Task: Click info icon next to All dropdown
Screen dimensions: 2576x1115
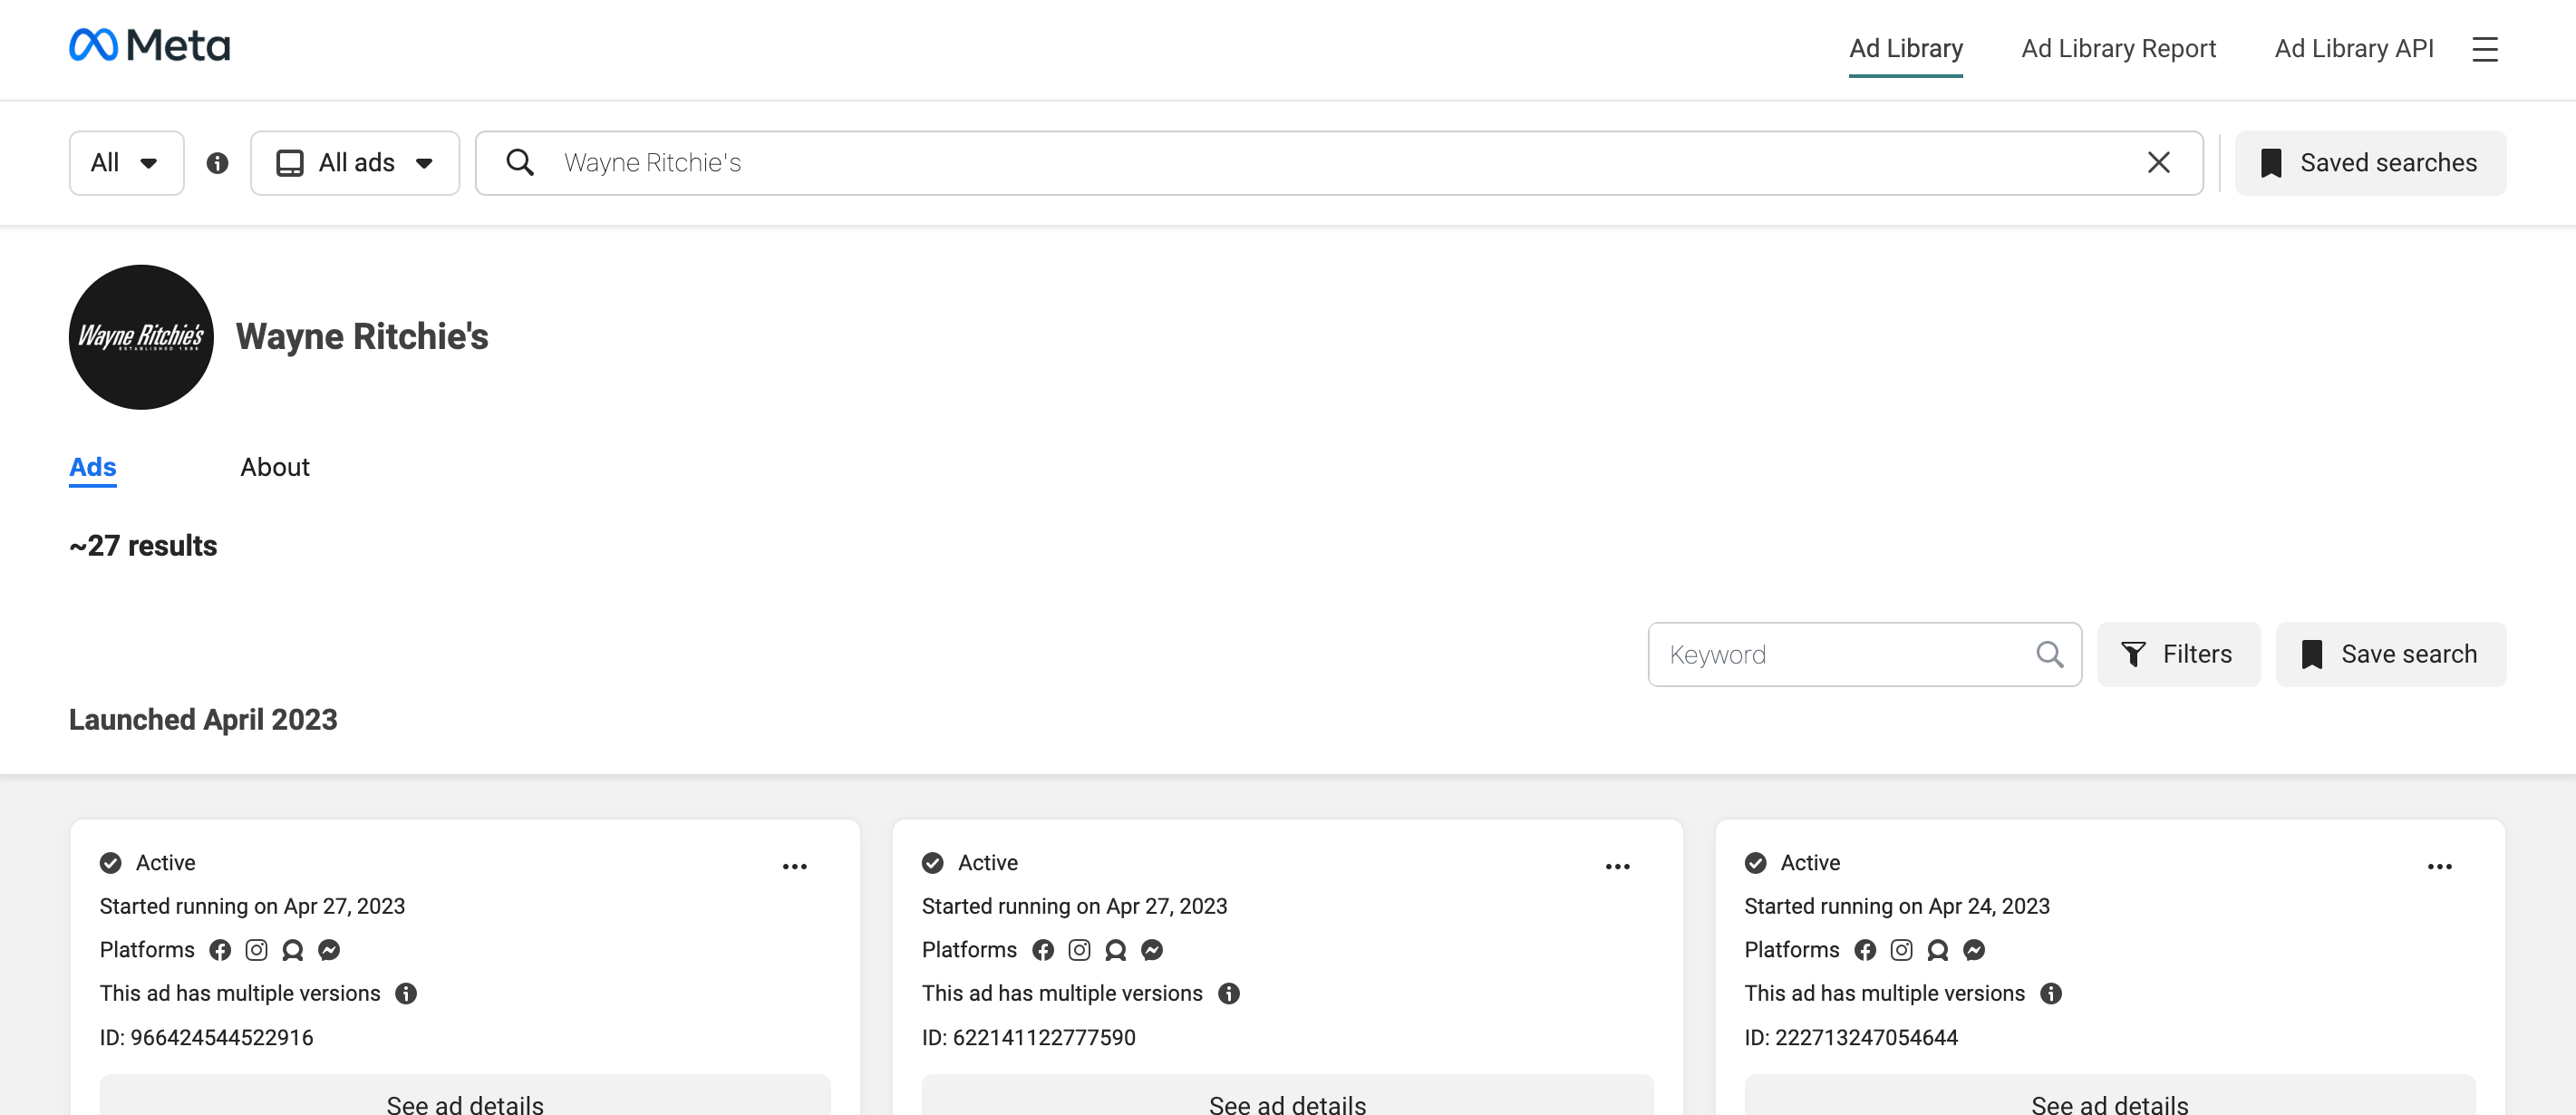Action: 217,163
